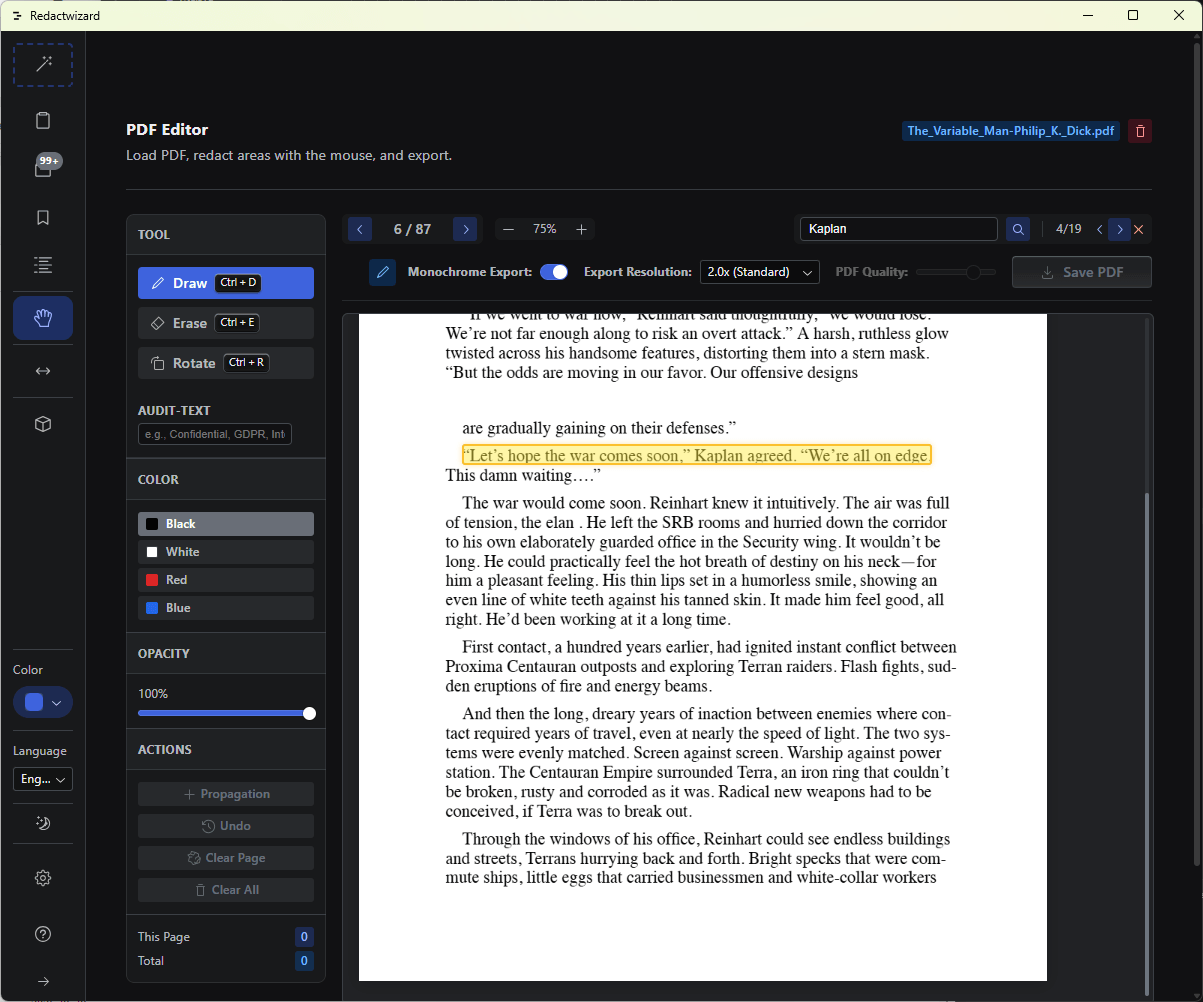Go to the next PDF page
The image size is (1203, 1002).
tap(465, 229)
